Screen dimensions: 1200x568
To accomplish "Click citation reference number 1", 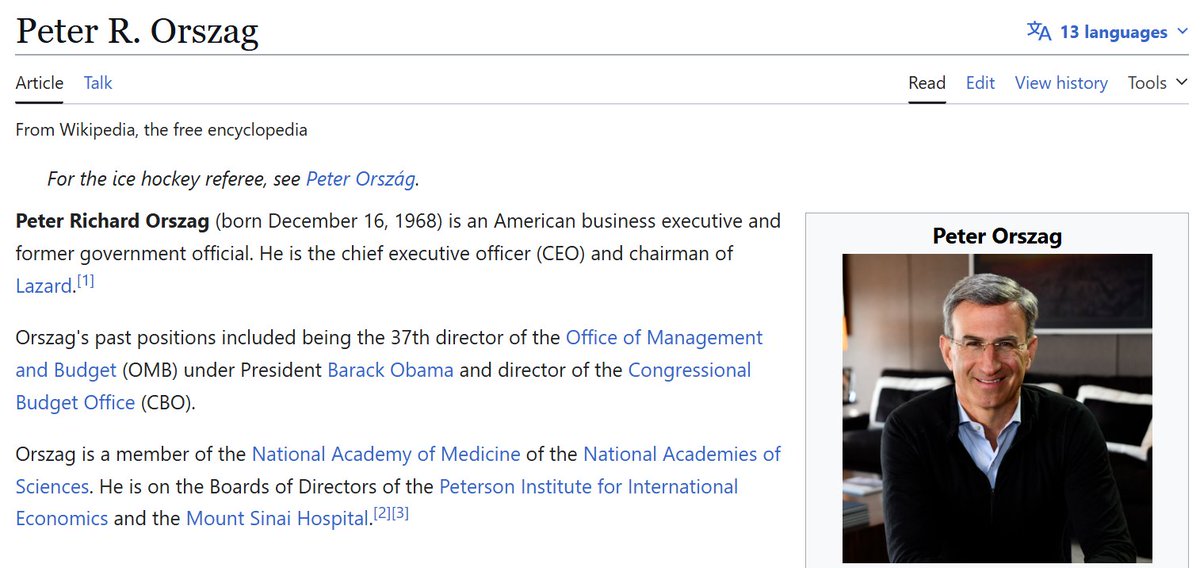I will pyautogui.click(x=86, y=281).
